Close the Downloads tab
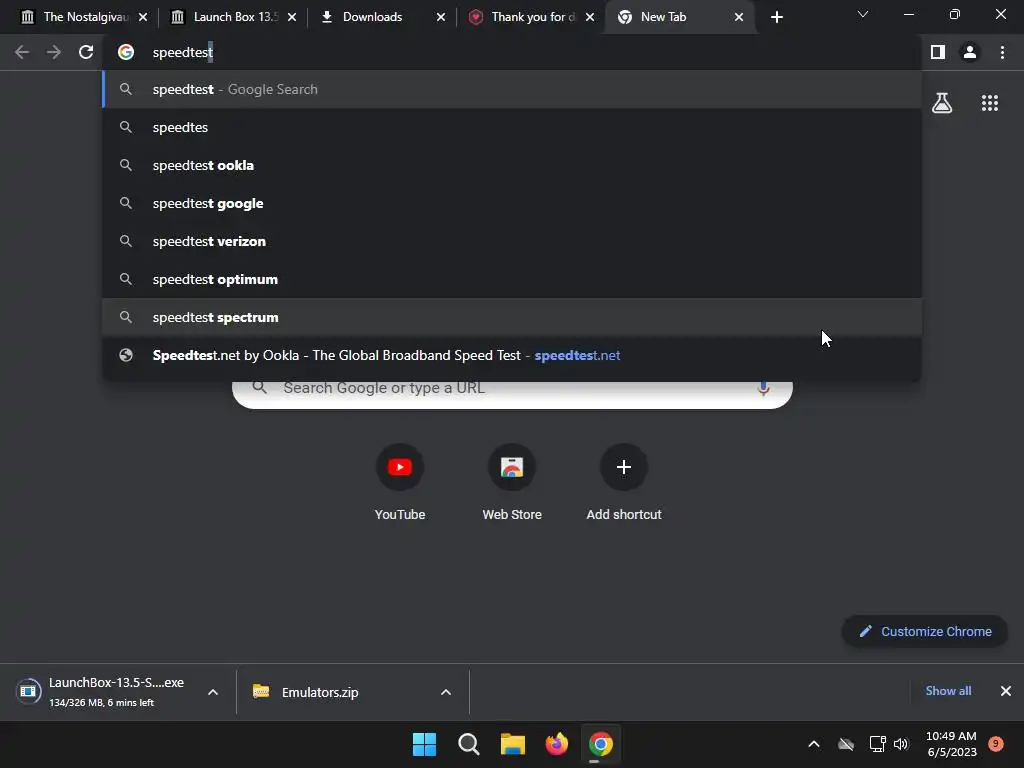The width and height of the screenshot is (1024, 768). click(441, 17)
